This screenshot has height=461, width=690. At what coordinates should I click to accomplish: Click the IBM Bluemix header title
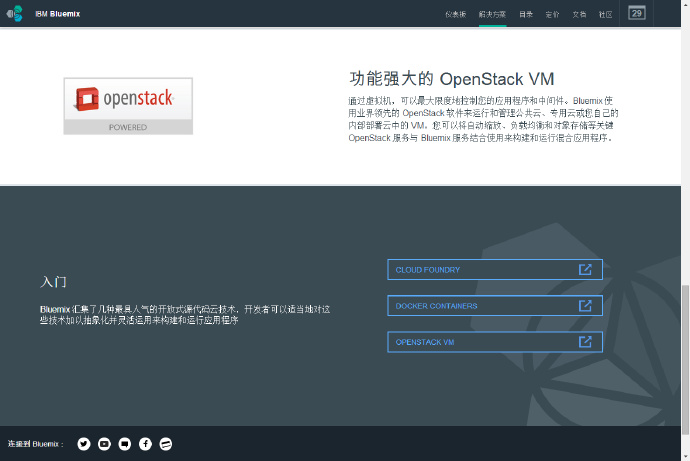tap(58, 14)
